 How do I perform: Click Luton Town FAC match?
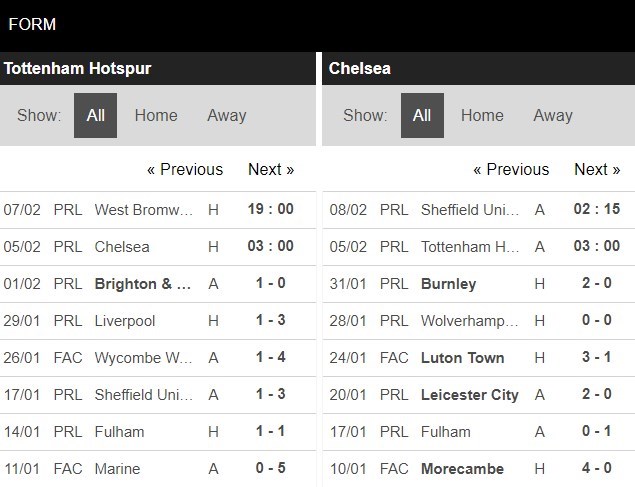pos(463,357)
